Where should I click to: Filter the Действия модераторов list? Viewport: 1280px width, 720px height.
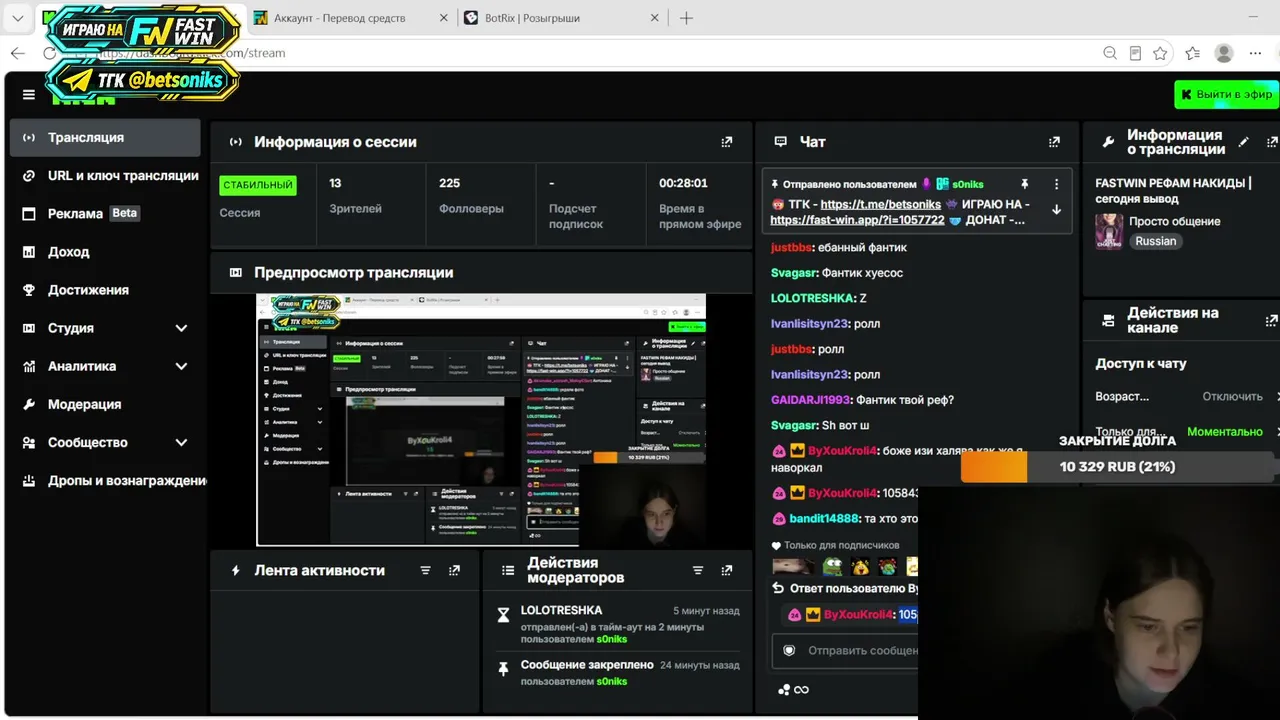[x=698, y=570]
